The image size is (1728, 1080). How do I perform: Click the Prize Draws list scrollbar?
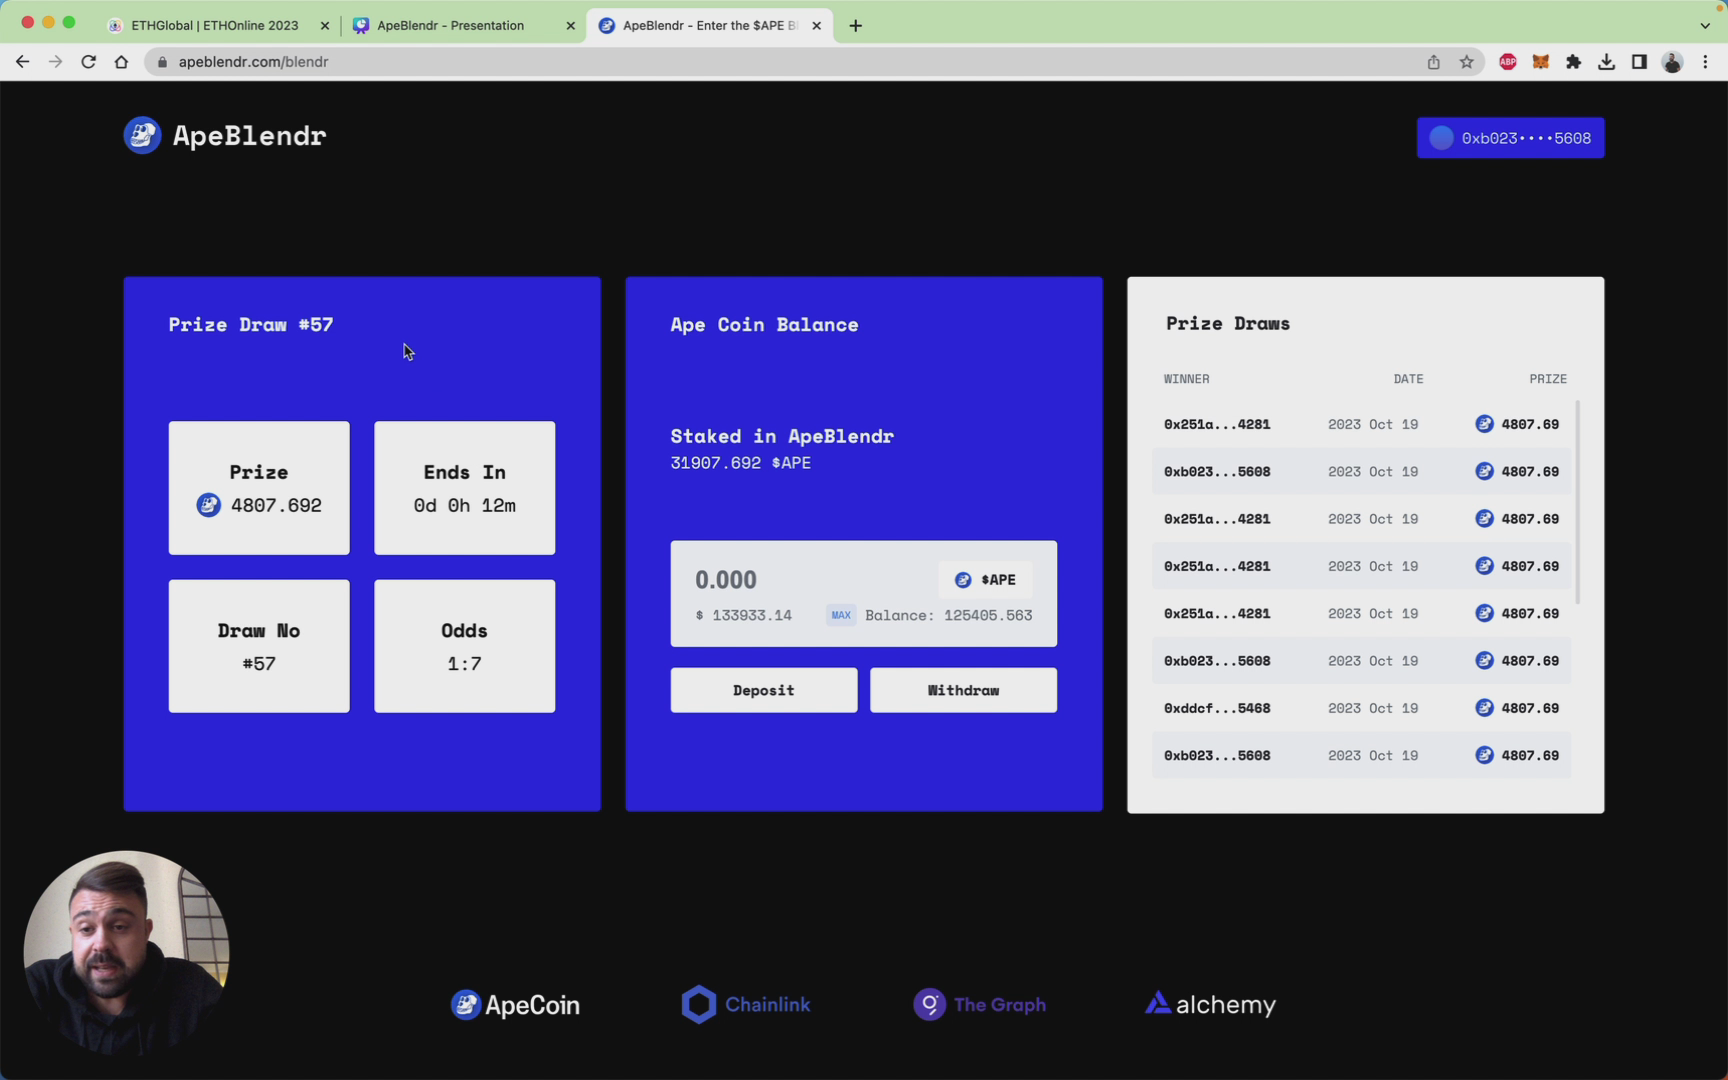click(x=1578, y=502)
